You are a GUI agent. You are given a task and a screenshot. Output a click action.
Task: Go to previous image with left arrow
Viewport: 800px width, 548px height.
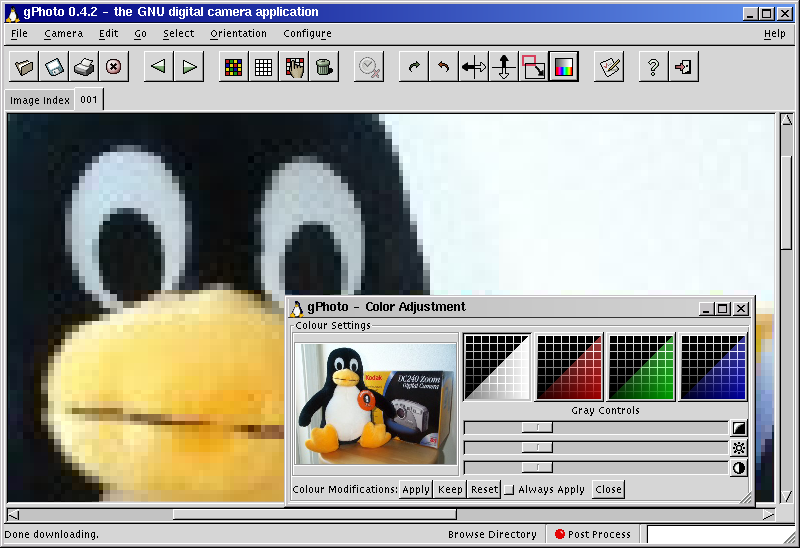pos(159,66)
